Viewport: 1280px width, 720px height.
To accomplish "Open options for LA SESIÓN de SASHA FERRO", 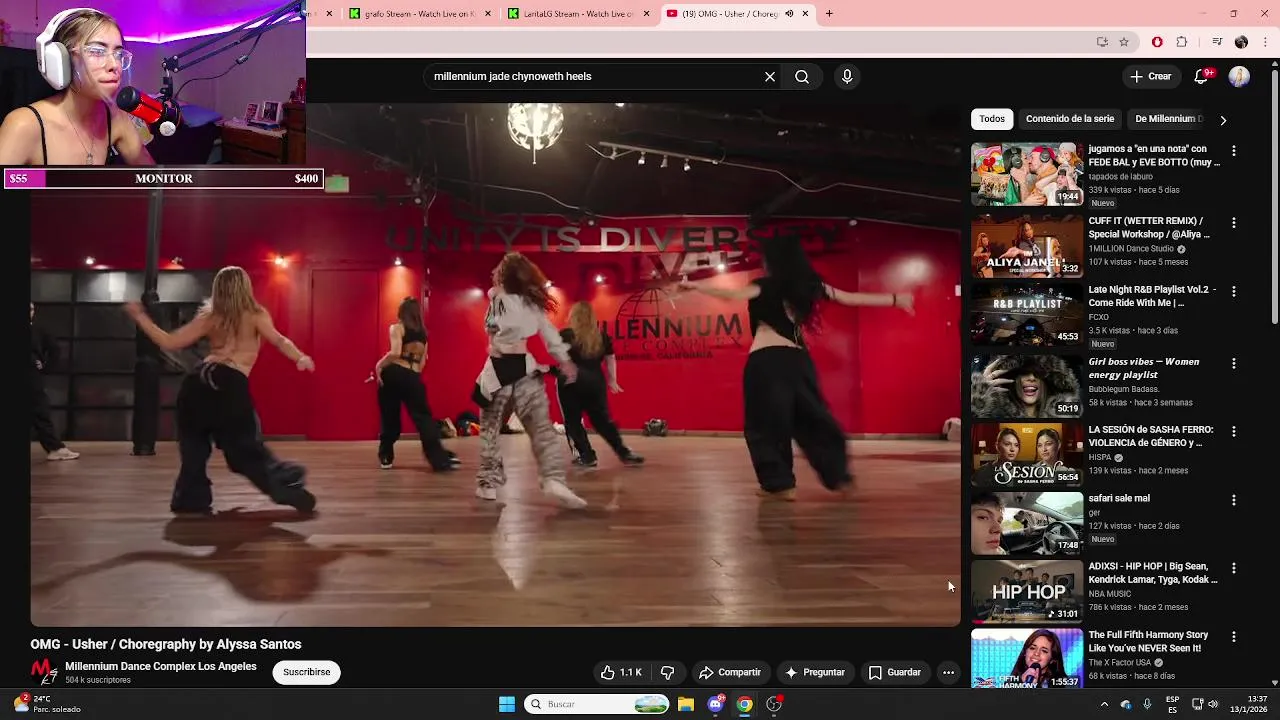I will 1234,431.
